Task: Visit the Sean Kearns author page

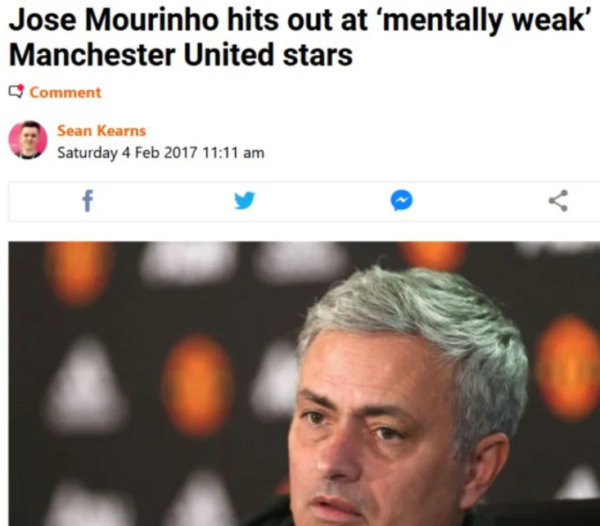Action: click(x=101, y=131)
